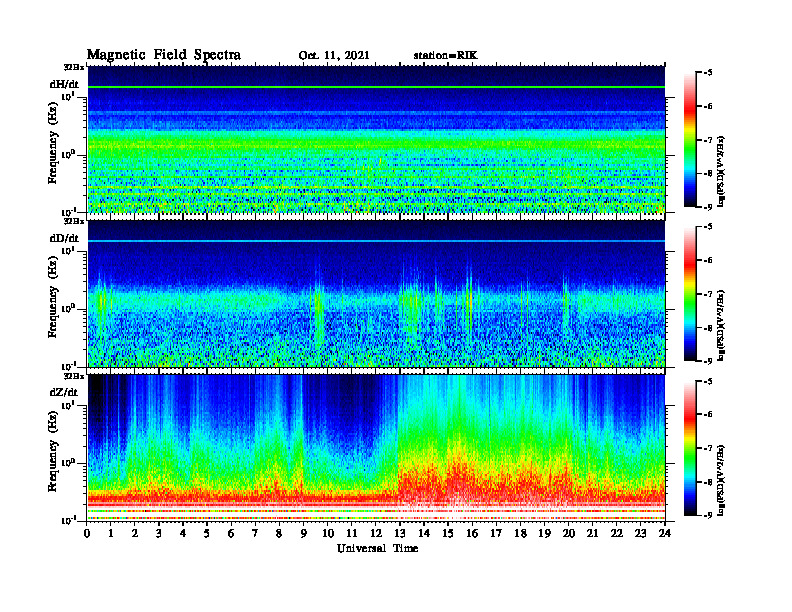This screenshot has height=612, width=792.
Task: Click hour tick label 5 on time axis
Action: pyautogui.click(x=207, y=534)
